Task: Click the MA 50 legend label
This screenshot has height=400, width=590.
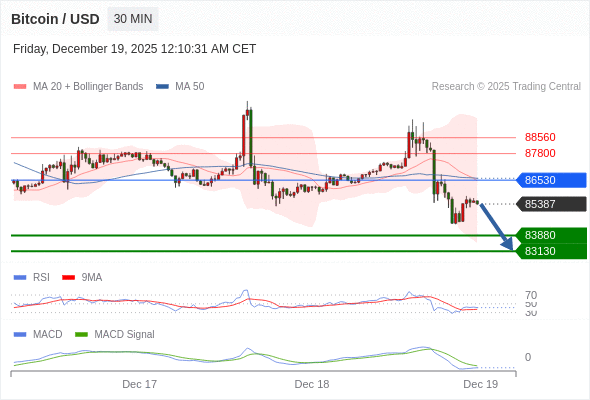Action: click(x=190, y=87)
